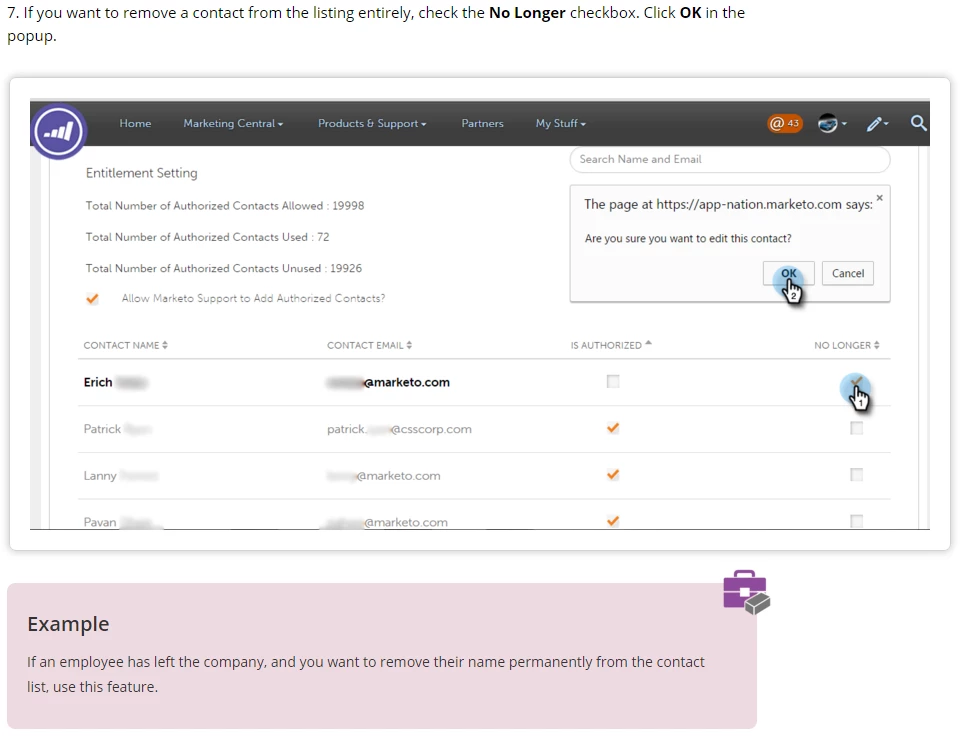The width and height of the screenshot is (970, 738).
Task: Select contact name Lanny
Action: click(121, 476)
